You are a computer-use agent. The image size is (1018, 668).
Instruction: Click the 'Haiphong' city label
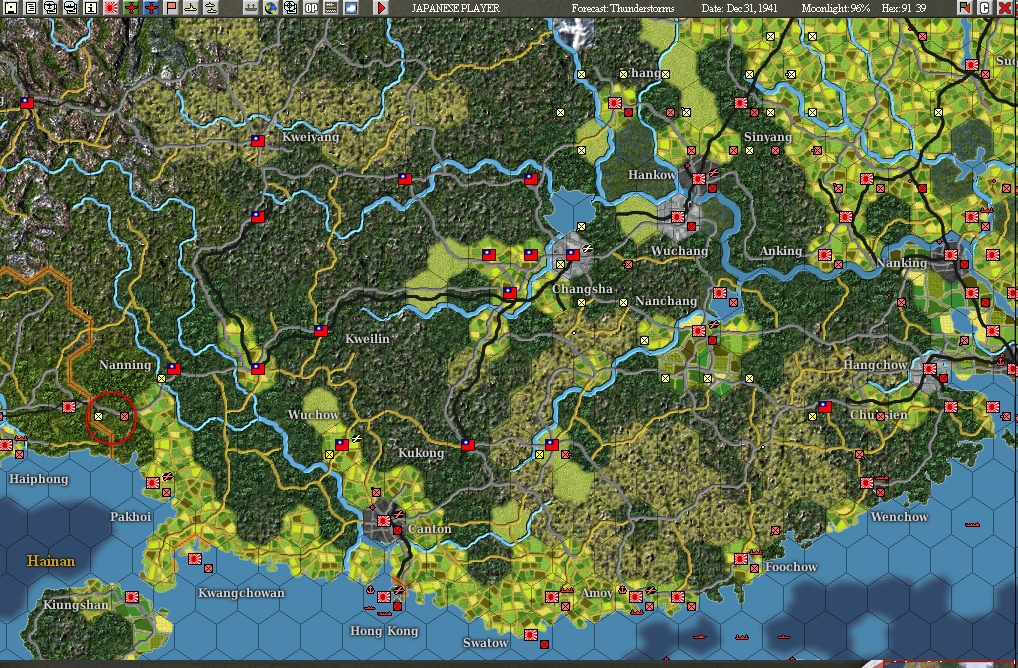(39, 479)
